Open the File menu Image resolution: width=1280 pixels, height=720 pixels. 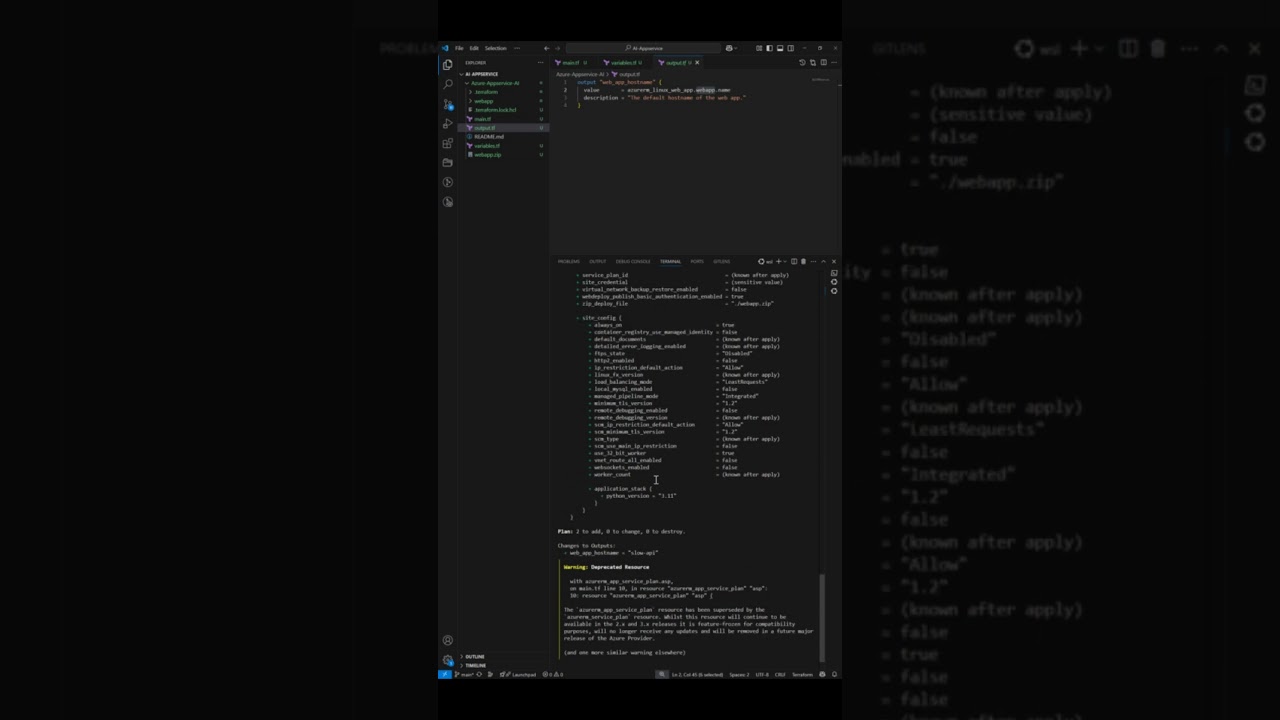click(x=459, y=48)
